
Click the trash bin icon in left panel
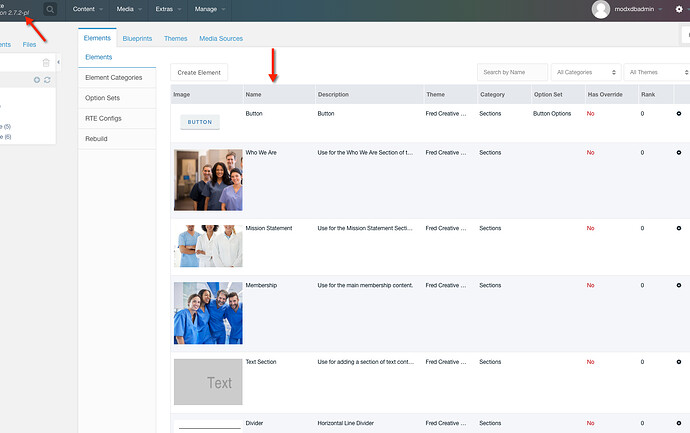tap(46, 63)
